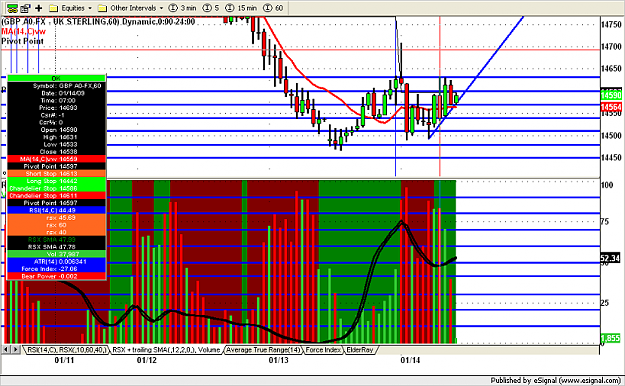The height and width of the screenshot is (386, 625).
Task: Open the Average True Range(14) tab
Action: [263, 350]
